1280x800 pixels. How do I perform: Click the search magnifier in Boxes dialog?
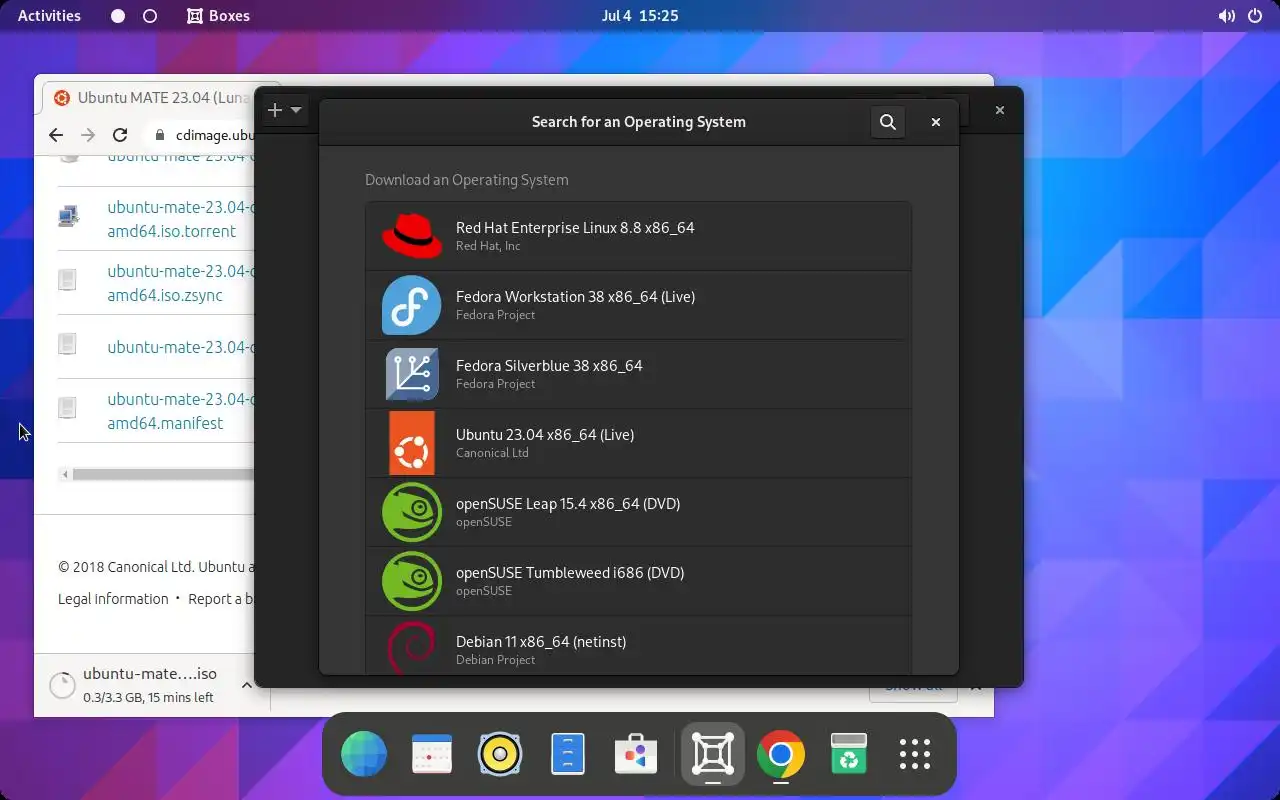[887, 122]
